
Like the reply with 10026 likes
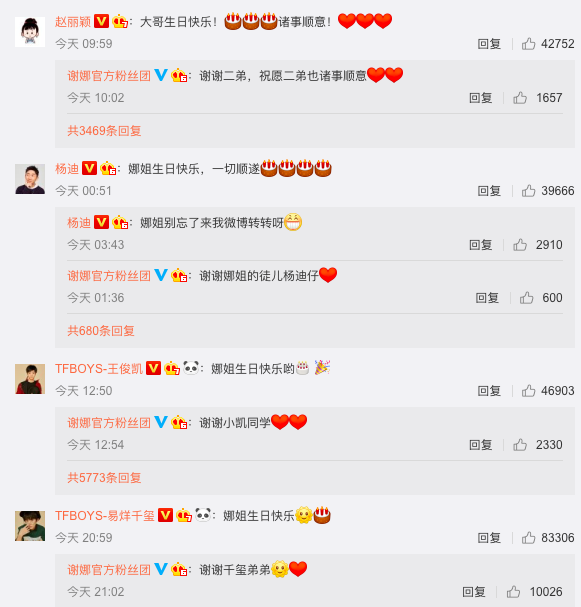pos(513,592)
